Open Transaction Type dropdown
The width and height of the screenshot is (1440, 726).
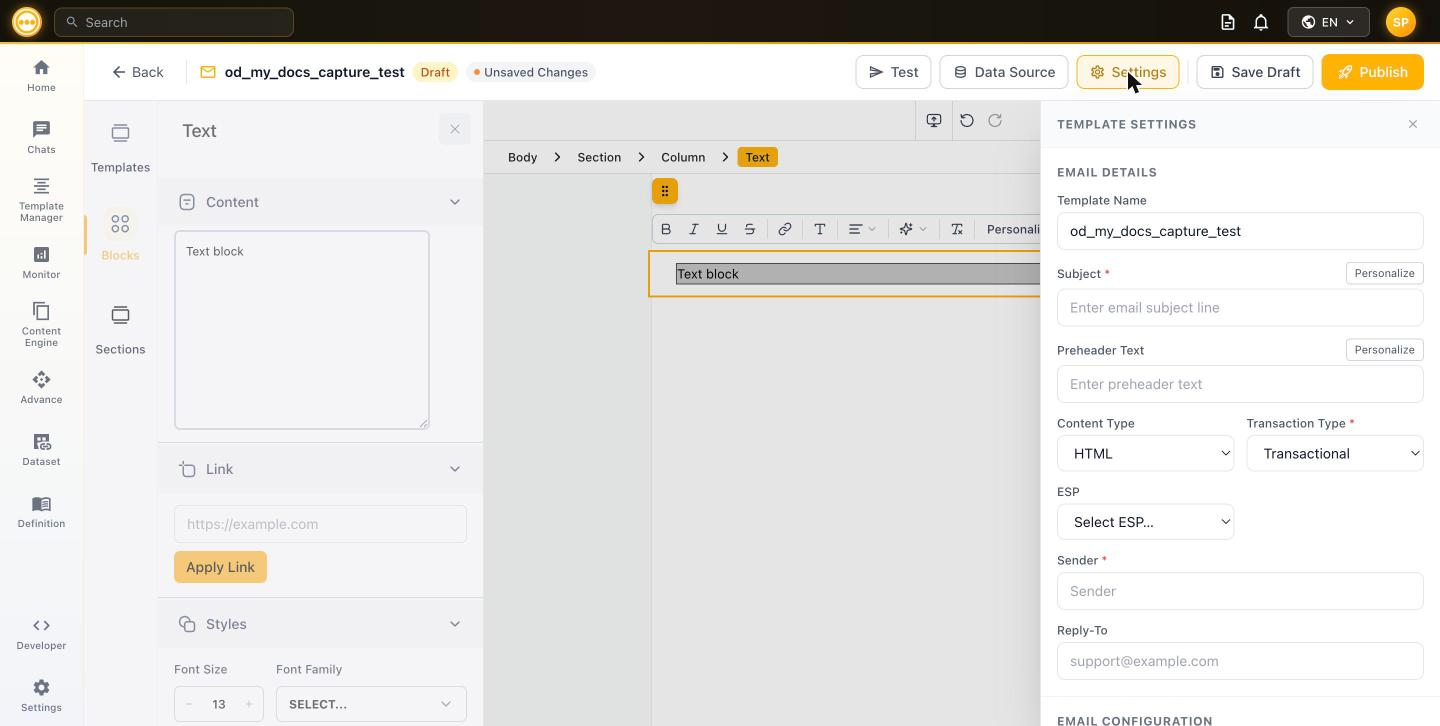tap(1335, 453)
